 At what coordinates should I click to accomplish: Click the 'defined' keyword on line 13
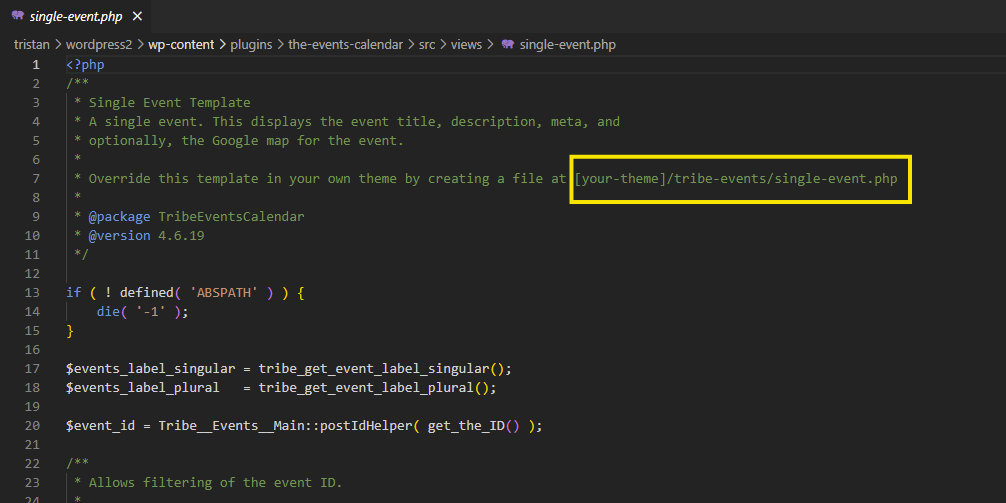click(x=146, y=293)
